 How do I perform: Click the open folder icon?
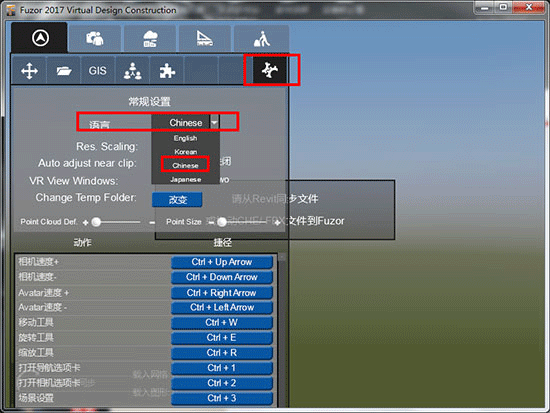[x=64, y=71]
